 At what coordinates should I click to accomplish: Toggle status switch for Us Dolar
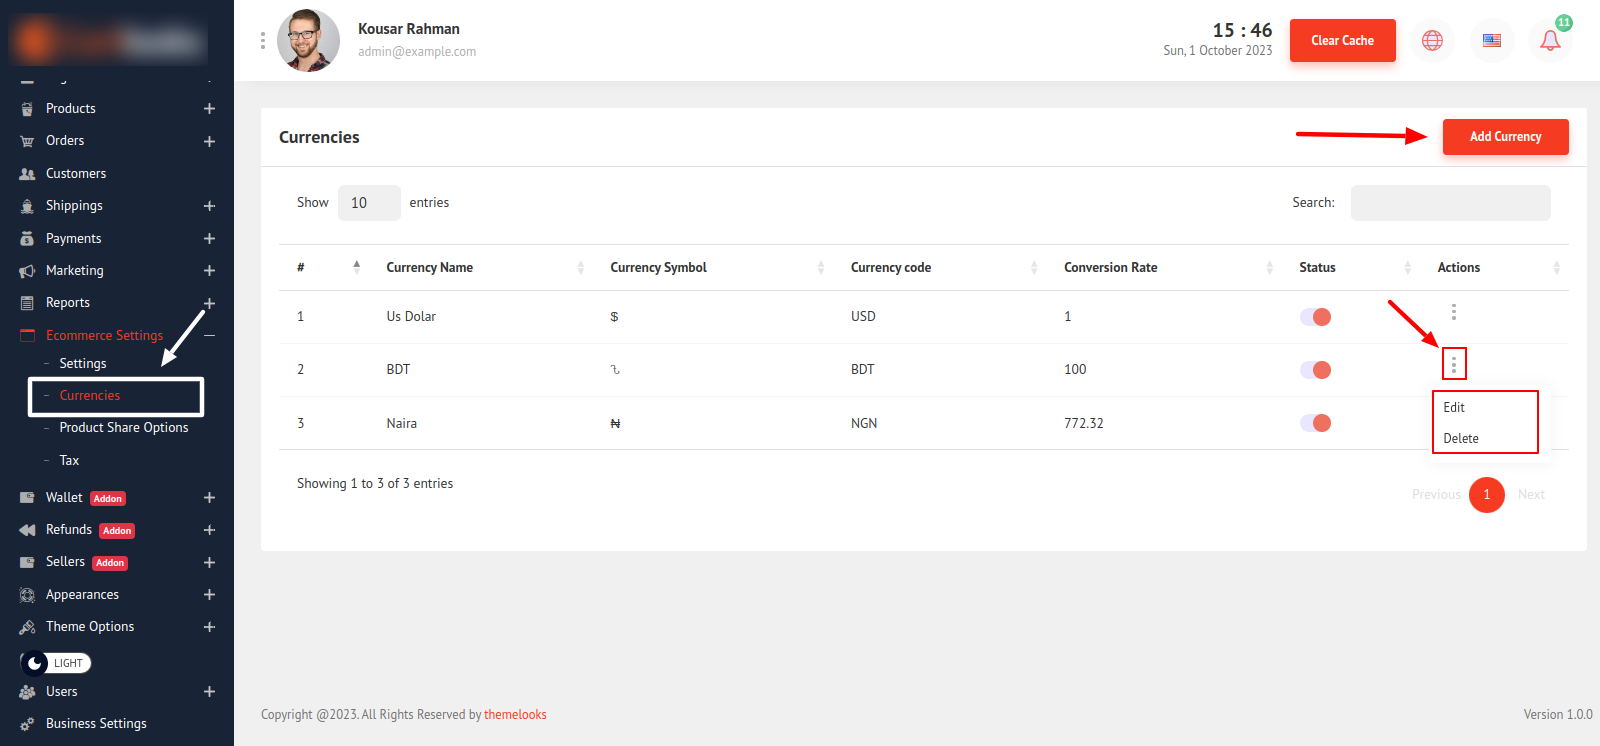pyautogui.click(x=1315, y=317)
